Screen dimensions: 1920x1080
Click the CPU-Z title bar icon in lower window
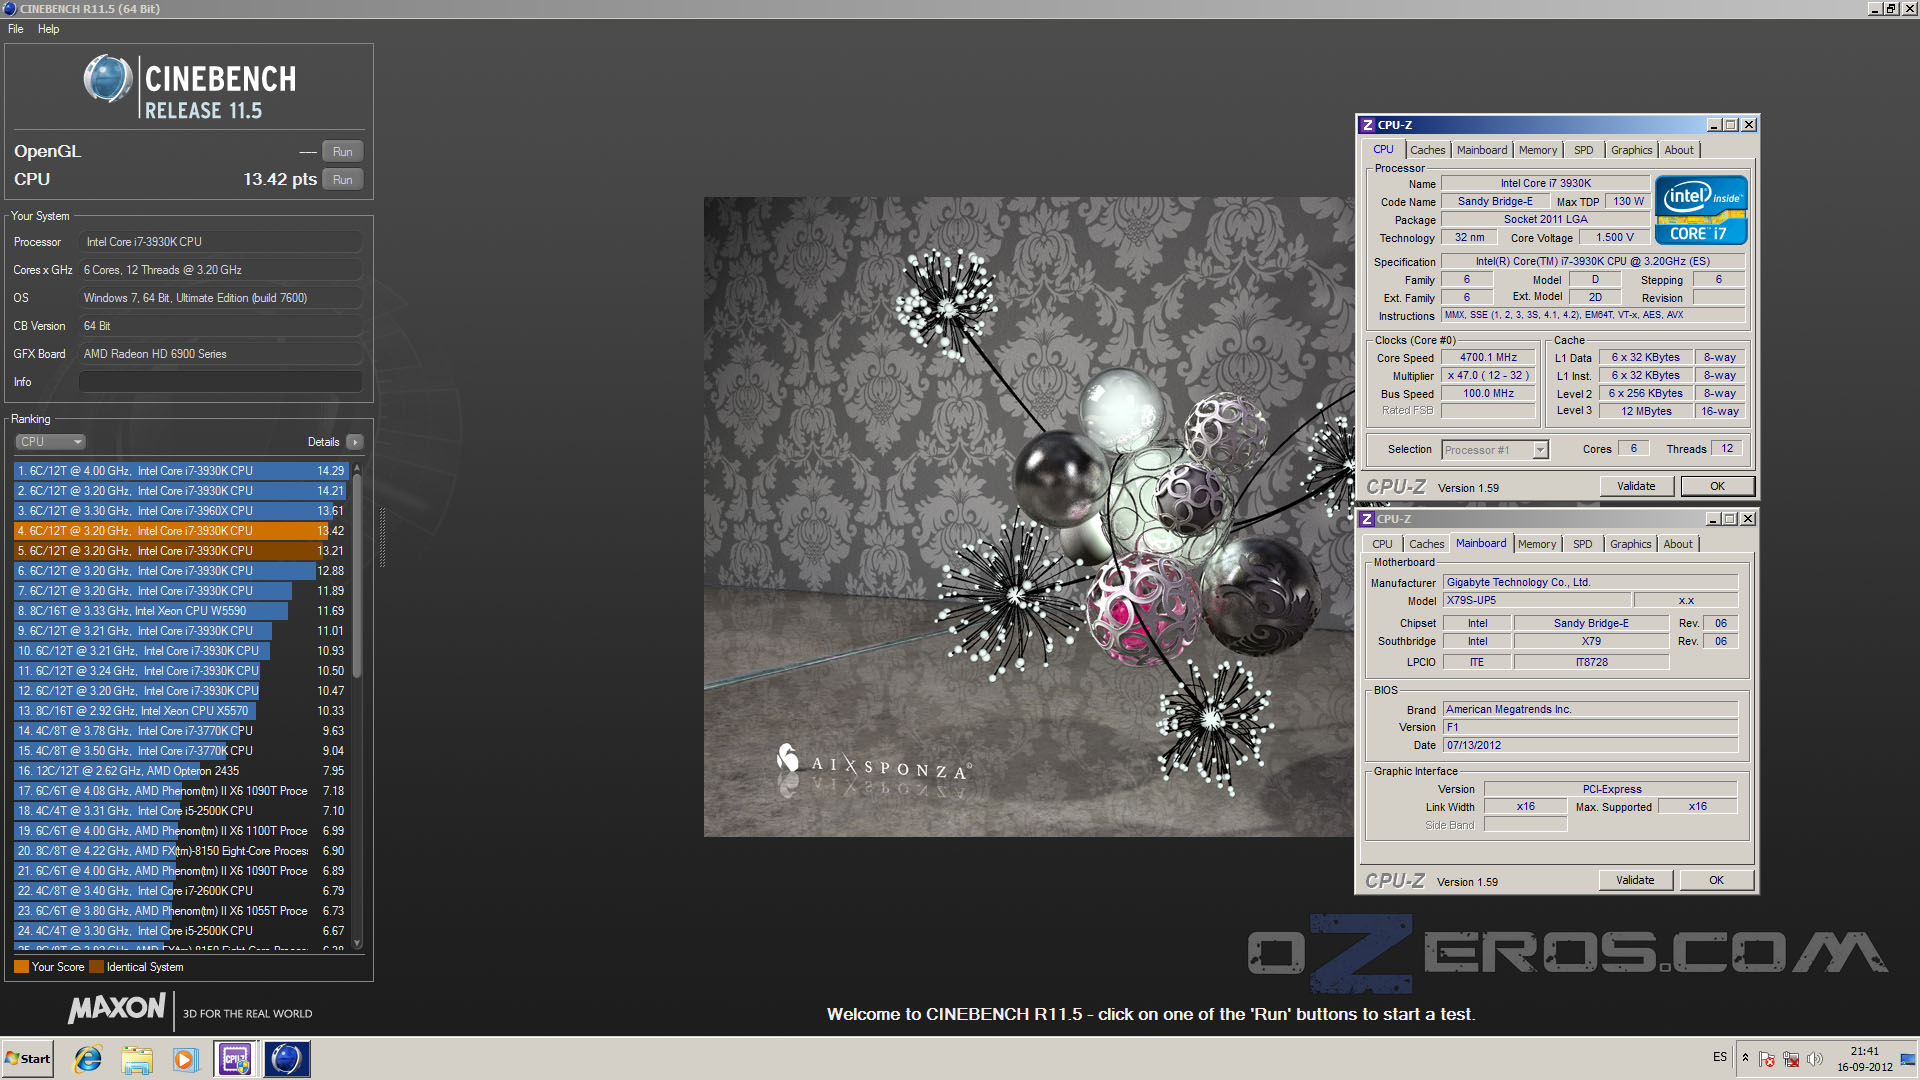1366,519
